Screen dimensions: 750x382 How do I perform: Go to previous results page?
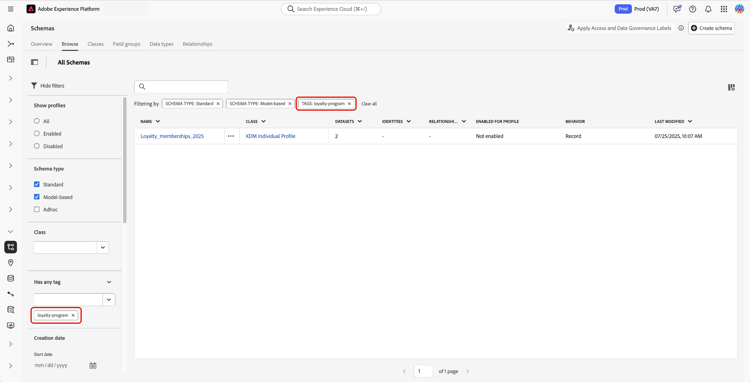point(404,371)
